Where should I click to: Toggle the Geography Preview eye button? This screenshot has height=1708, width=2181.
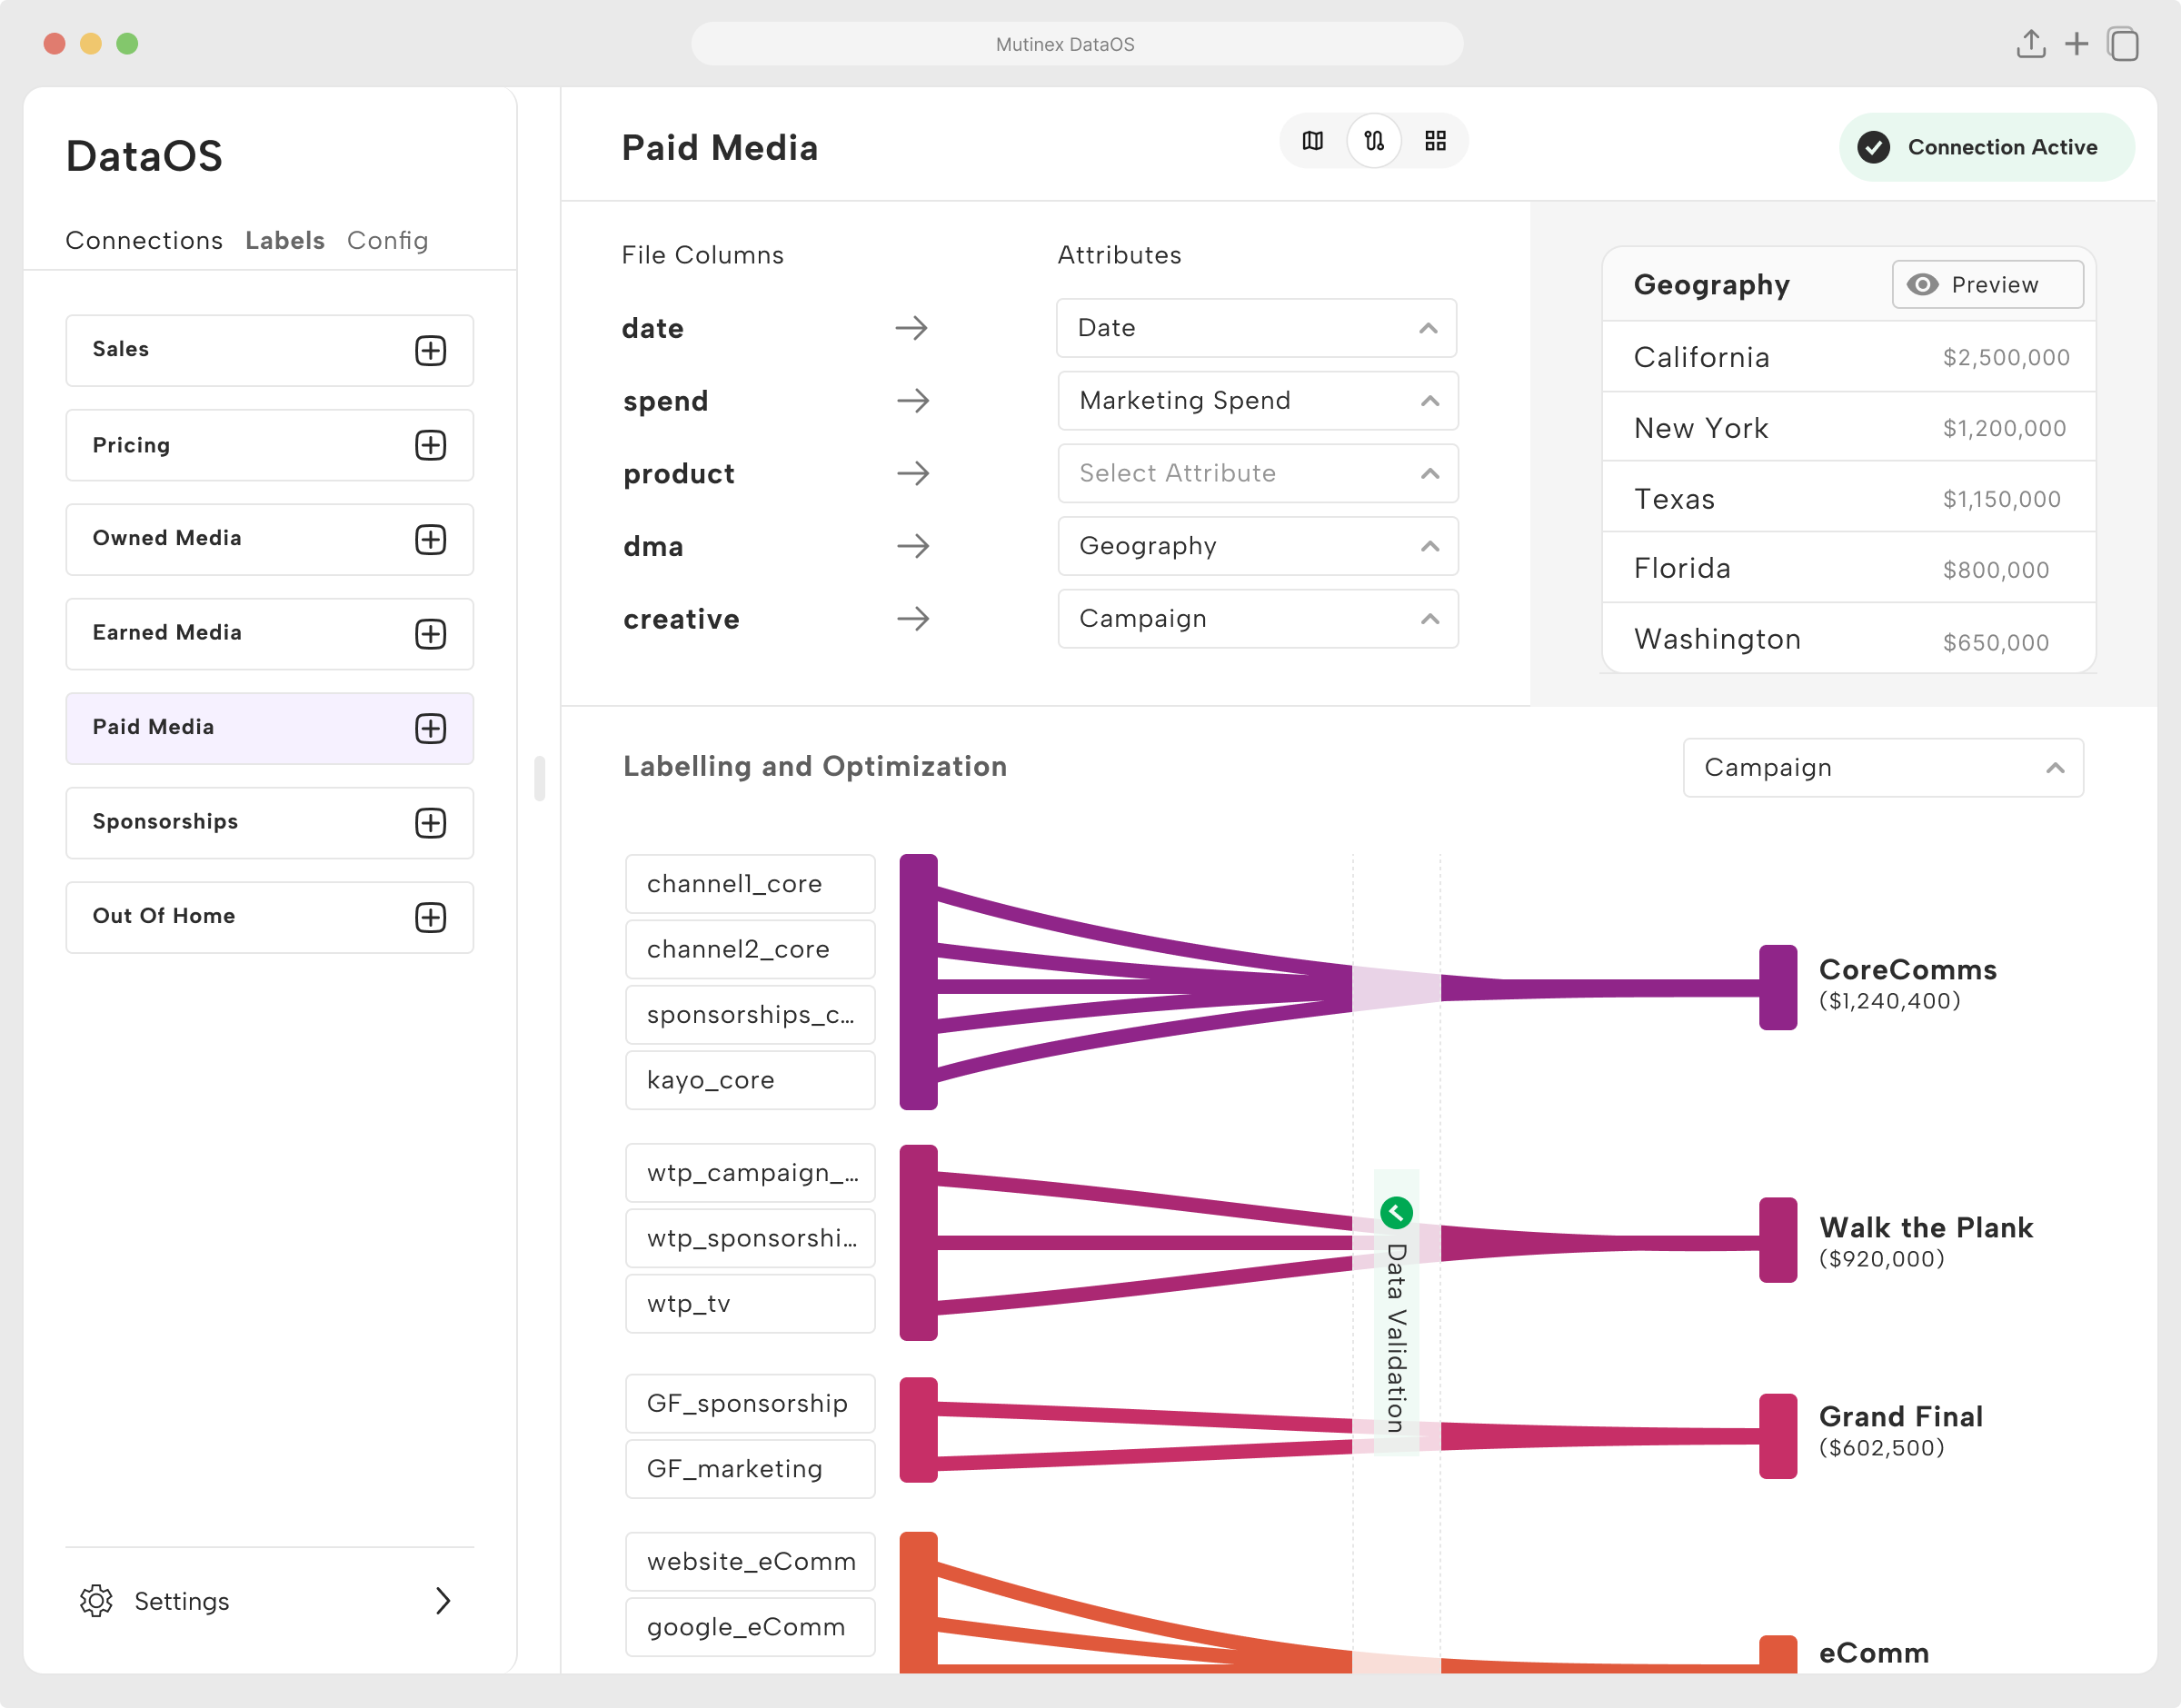(1987, 285)
